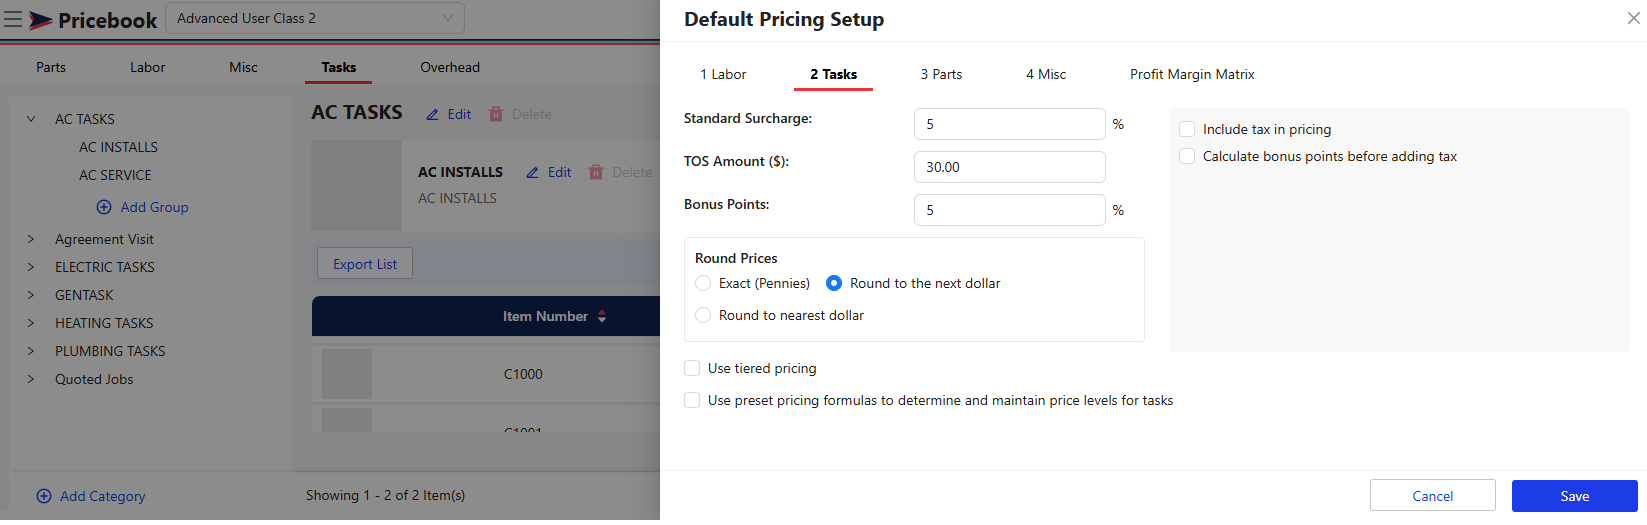
Task: Check Use tiered pricing option
Action: tap(692, 368)
